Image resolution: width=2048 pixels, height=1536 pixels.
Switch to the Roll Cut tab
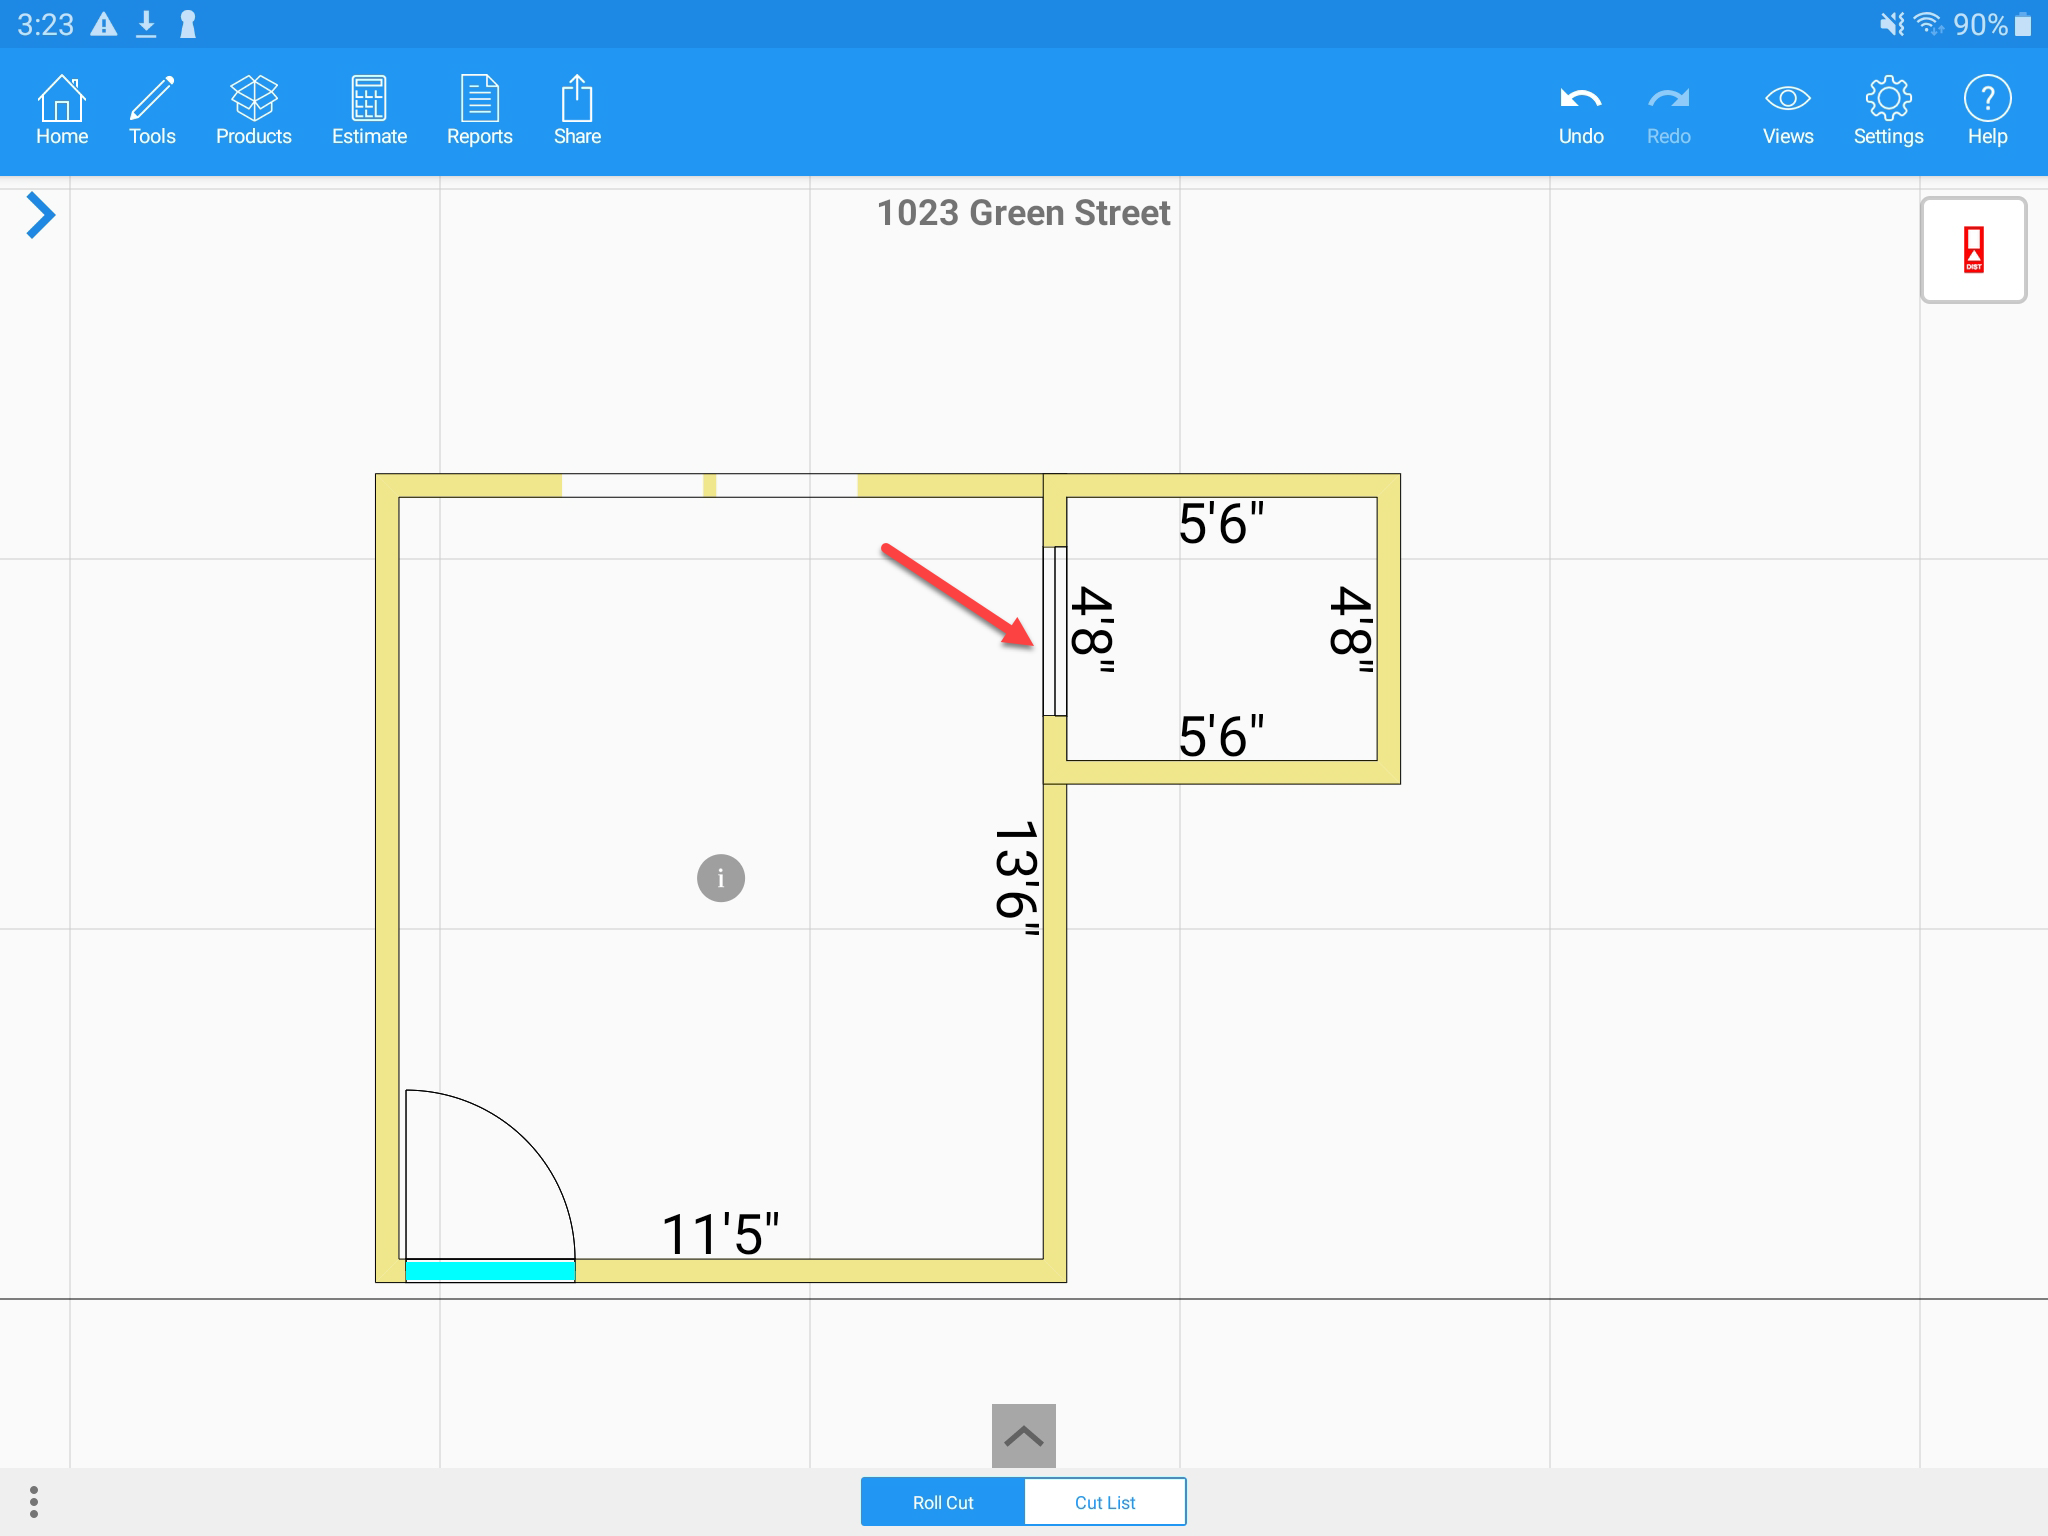(942, 1502)
